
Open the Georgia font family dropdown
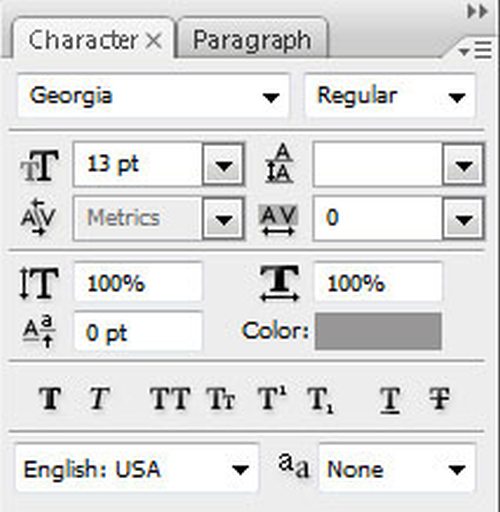point(153,96)
